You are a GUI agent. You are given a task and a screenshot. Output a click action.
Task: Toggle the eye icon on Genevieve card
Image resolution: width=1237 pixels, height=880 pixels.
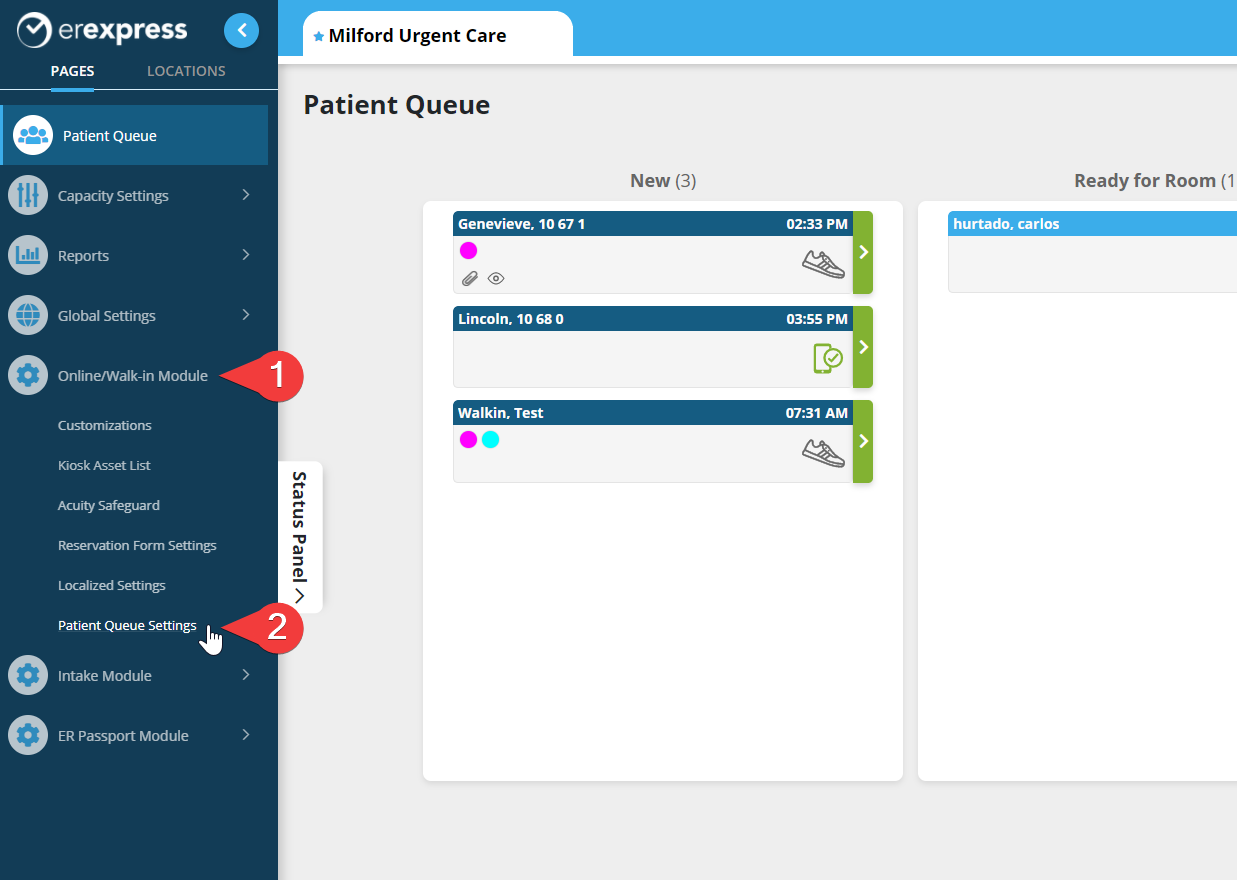495,278
